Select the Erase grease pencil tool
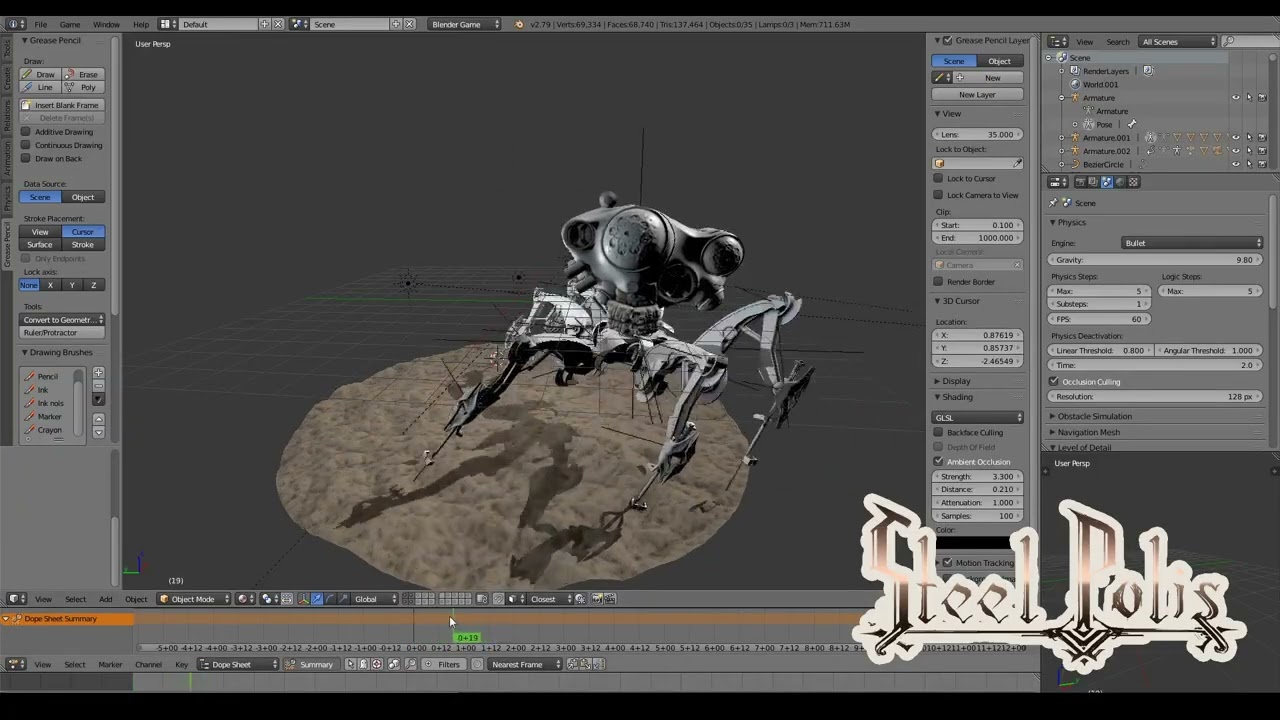Image resolution: width=1280 pixels, height=720 pixels. click(82, 74)
